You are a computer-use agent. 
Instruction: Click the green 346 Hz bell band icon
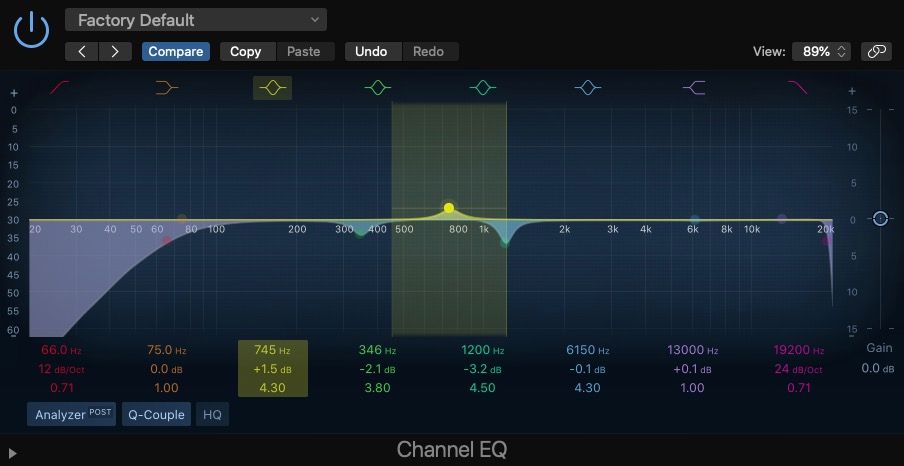(377, 88)
